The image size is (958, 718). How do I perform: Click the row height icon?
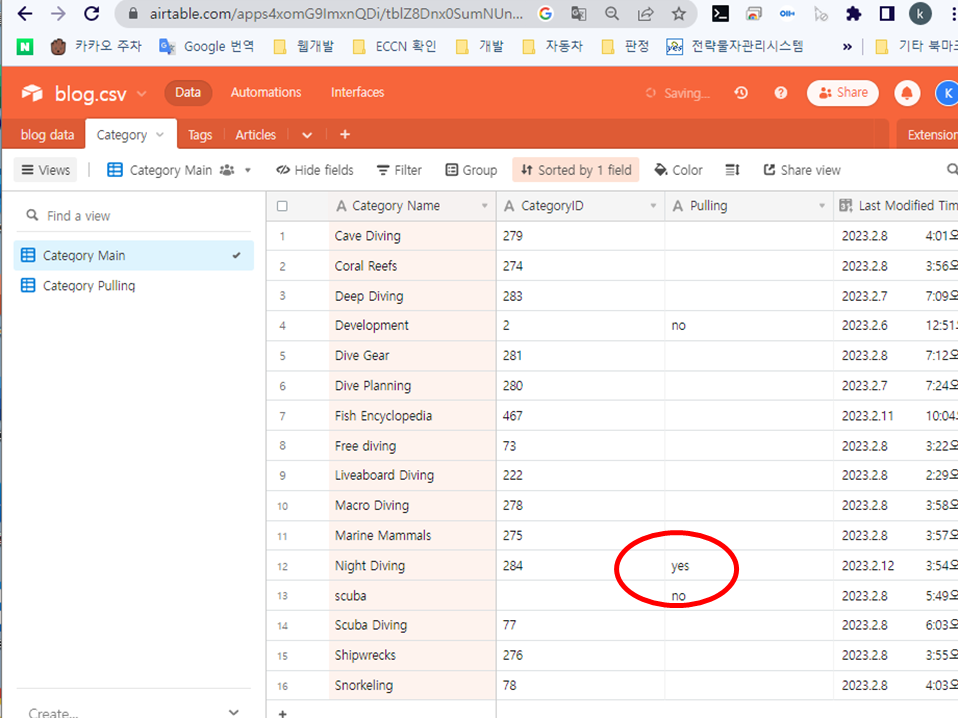tap(732, 170)
